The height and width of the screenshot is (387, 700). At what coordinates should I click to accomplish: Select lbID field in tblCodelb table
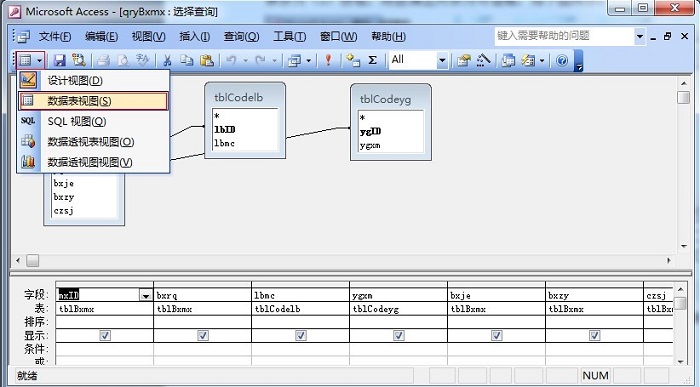pyautogui.click(x=225, y=129)
